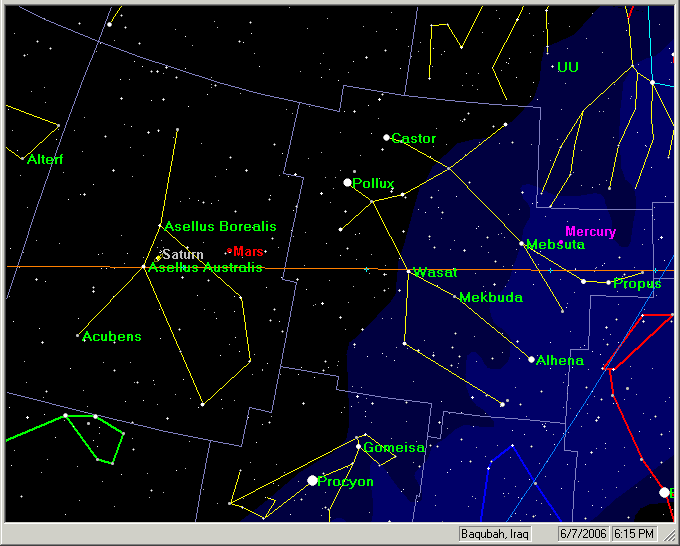Click the star Wasat on the ecliptic

[x=410, y=271]
